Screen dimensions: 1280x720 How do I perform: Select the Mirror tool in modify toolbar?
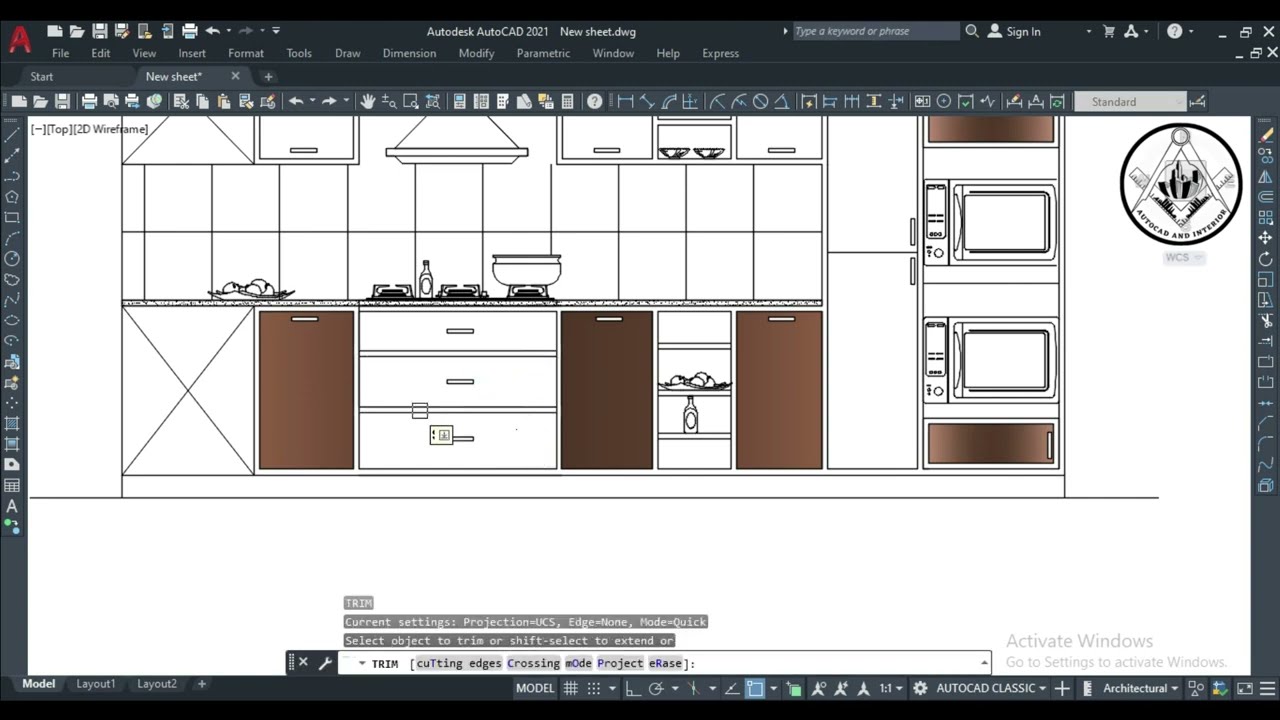[1266, 176]
